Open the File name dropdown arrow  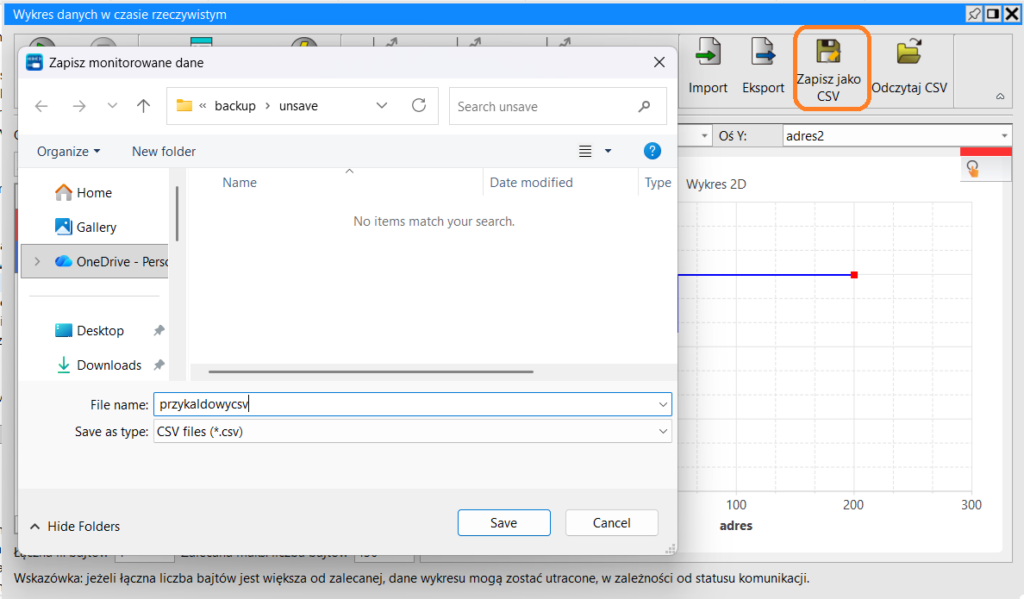pos(663,404)
